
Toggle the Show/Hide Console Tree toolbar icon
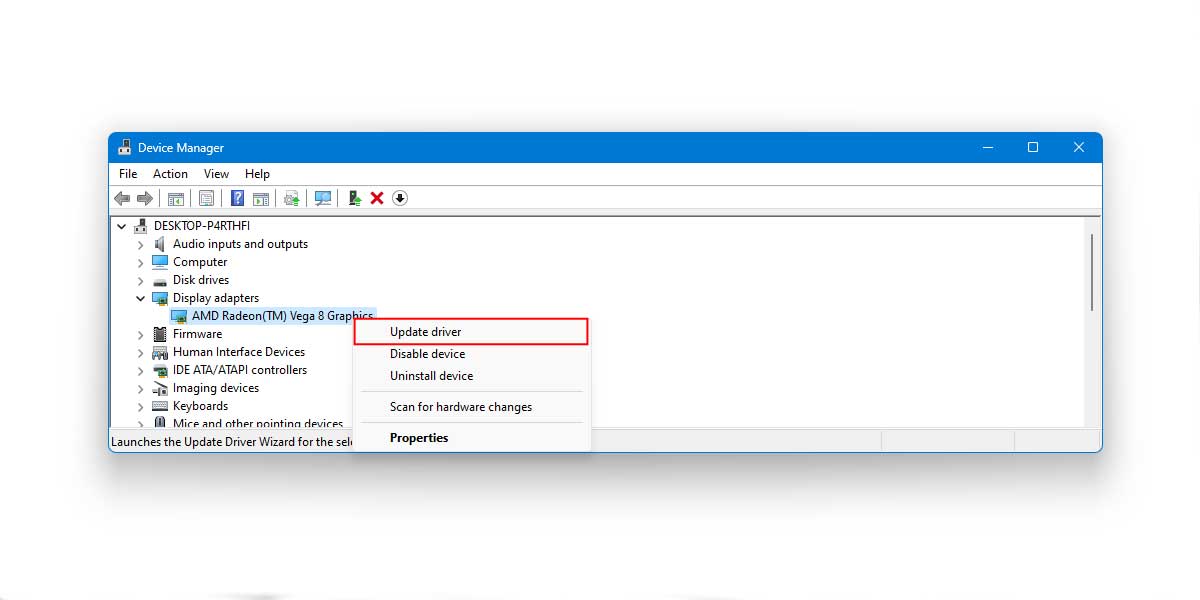pos(176,198)
